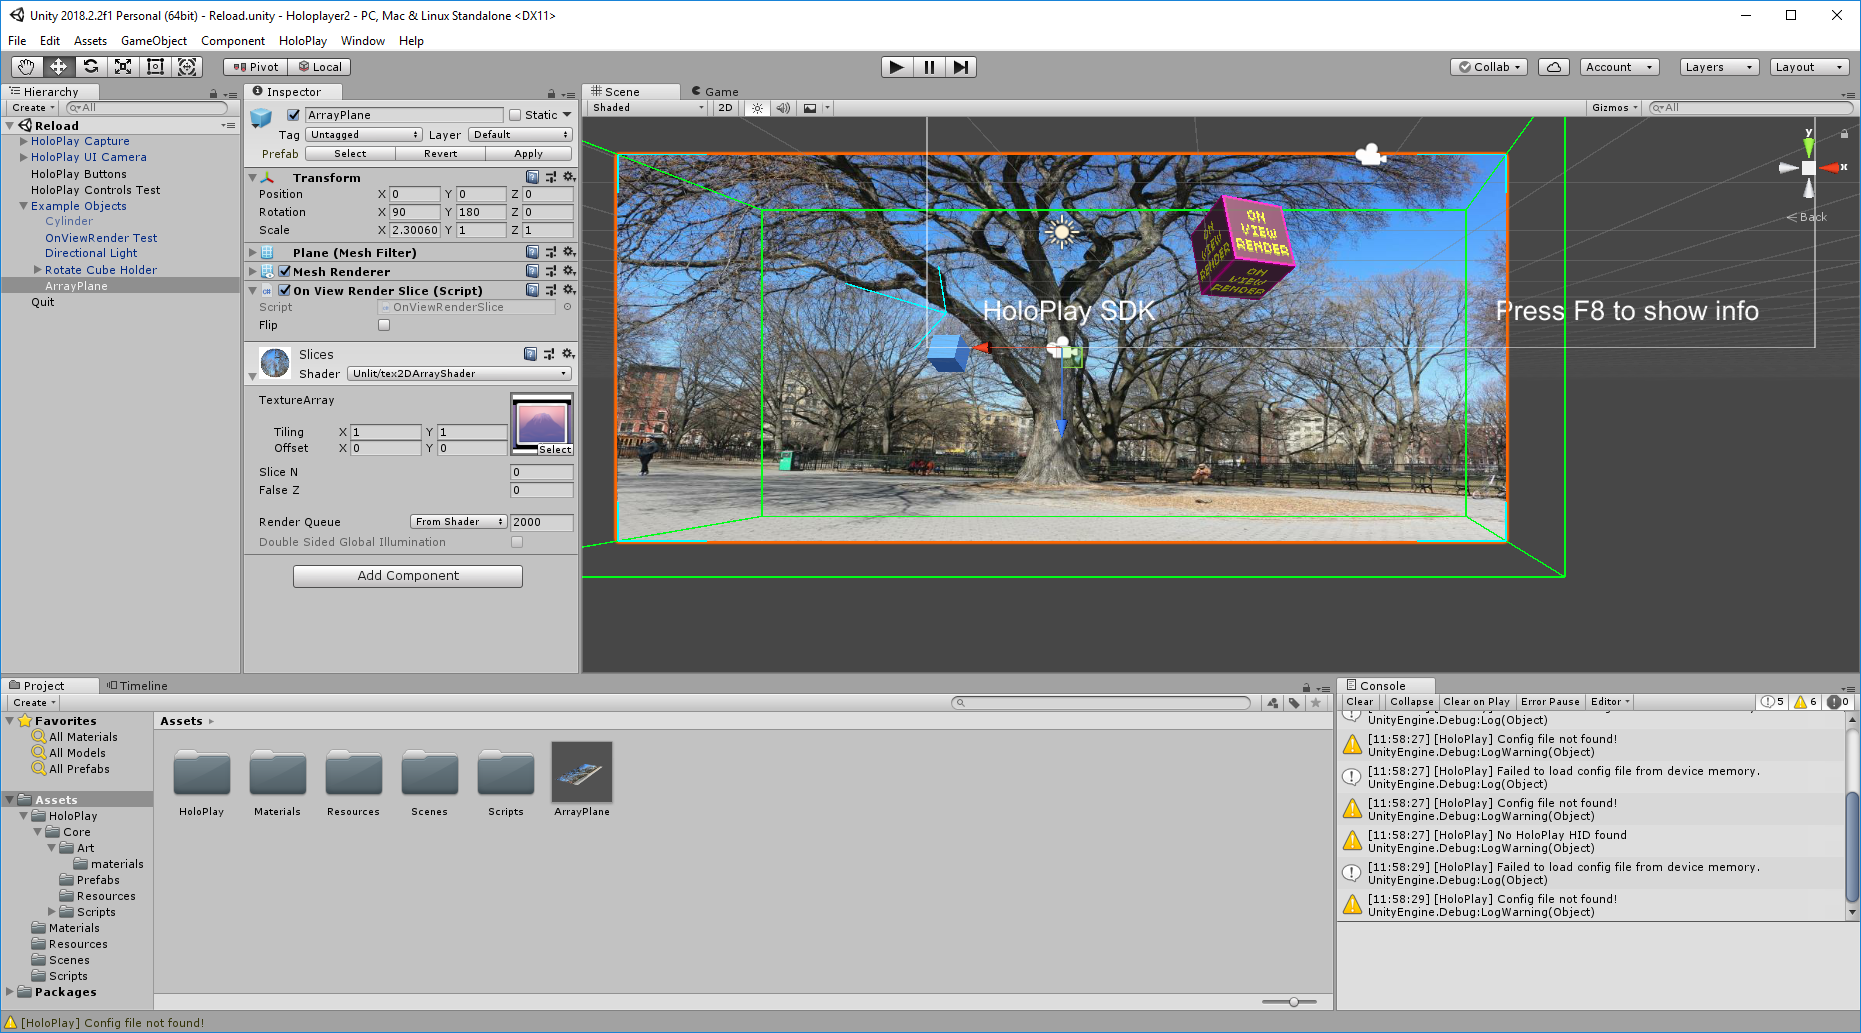The image size is (1861, 1033).
Task: Toggle 2D scene view mode
Action: 725,108
